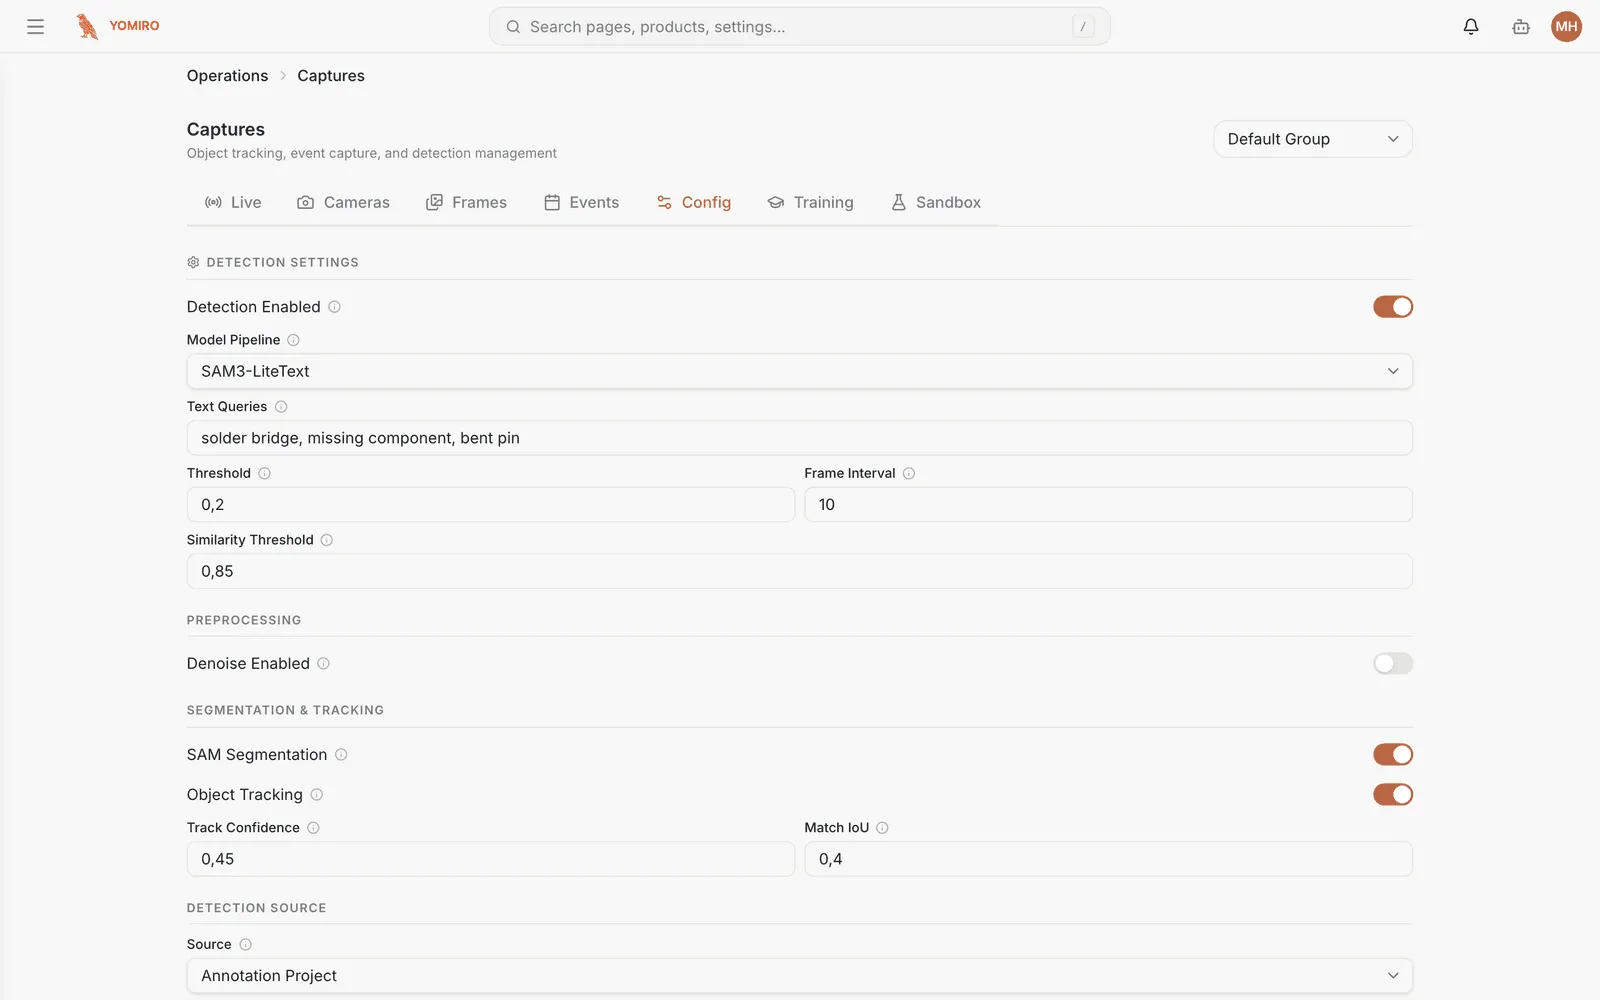Click the Threshold field showing 0,2
Screen dimensions: 1600x1000
coord(490,505)
